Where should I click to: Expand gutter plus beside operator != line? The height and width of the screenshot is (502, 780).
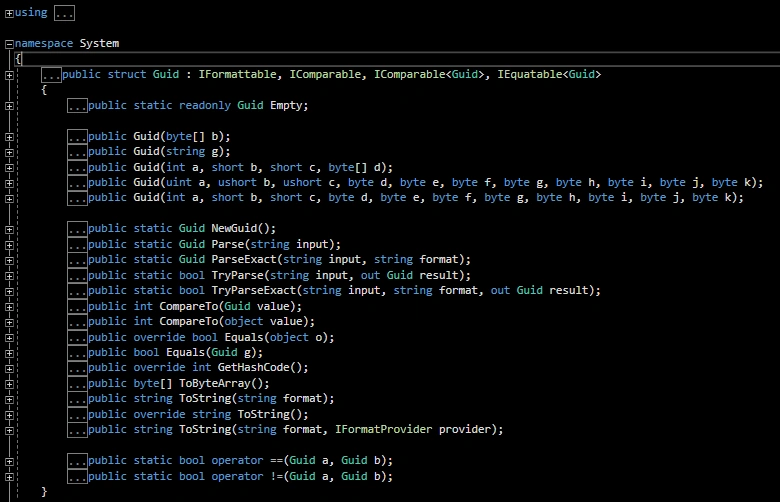point(9,477)
